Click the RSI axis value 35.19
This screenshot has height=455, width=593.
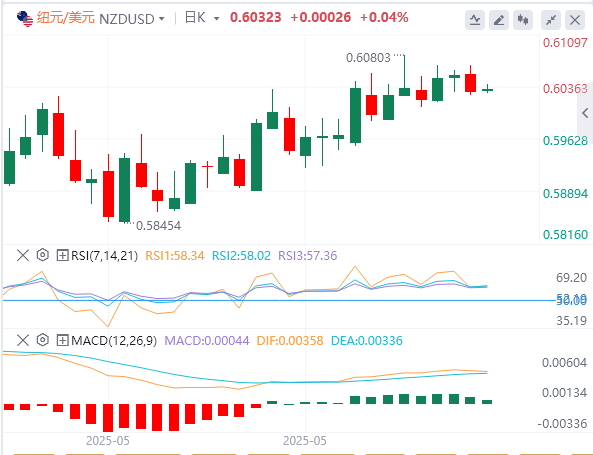pyautogui.click(x=571, y=321)
